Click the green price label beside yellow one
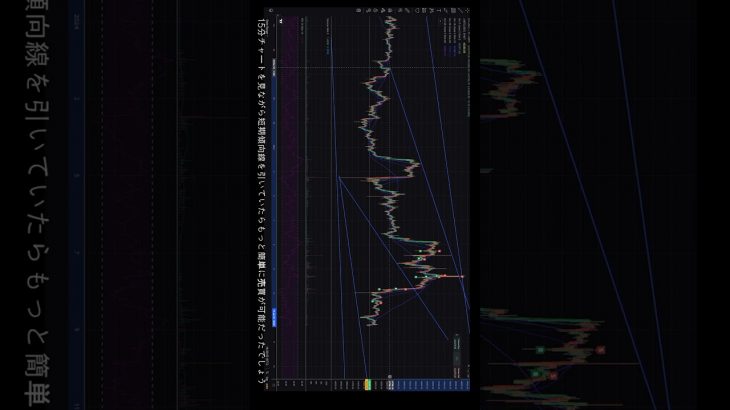This screenshot has width=730, height=410. 369,384
